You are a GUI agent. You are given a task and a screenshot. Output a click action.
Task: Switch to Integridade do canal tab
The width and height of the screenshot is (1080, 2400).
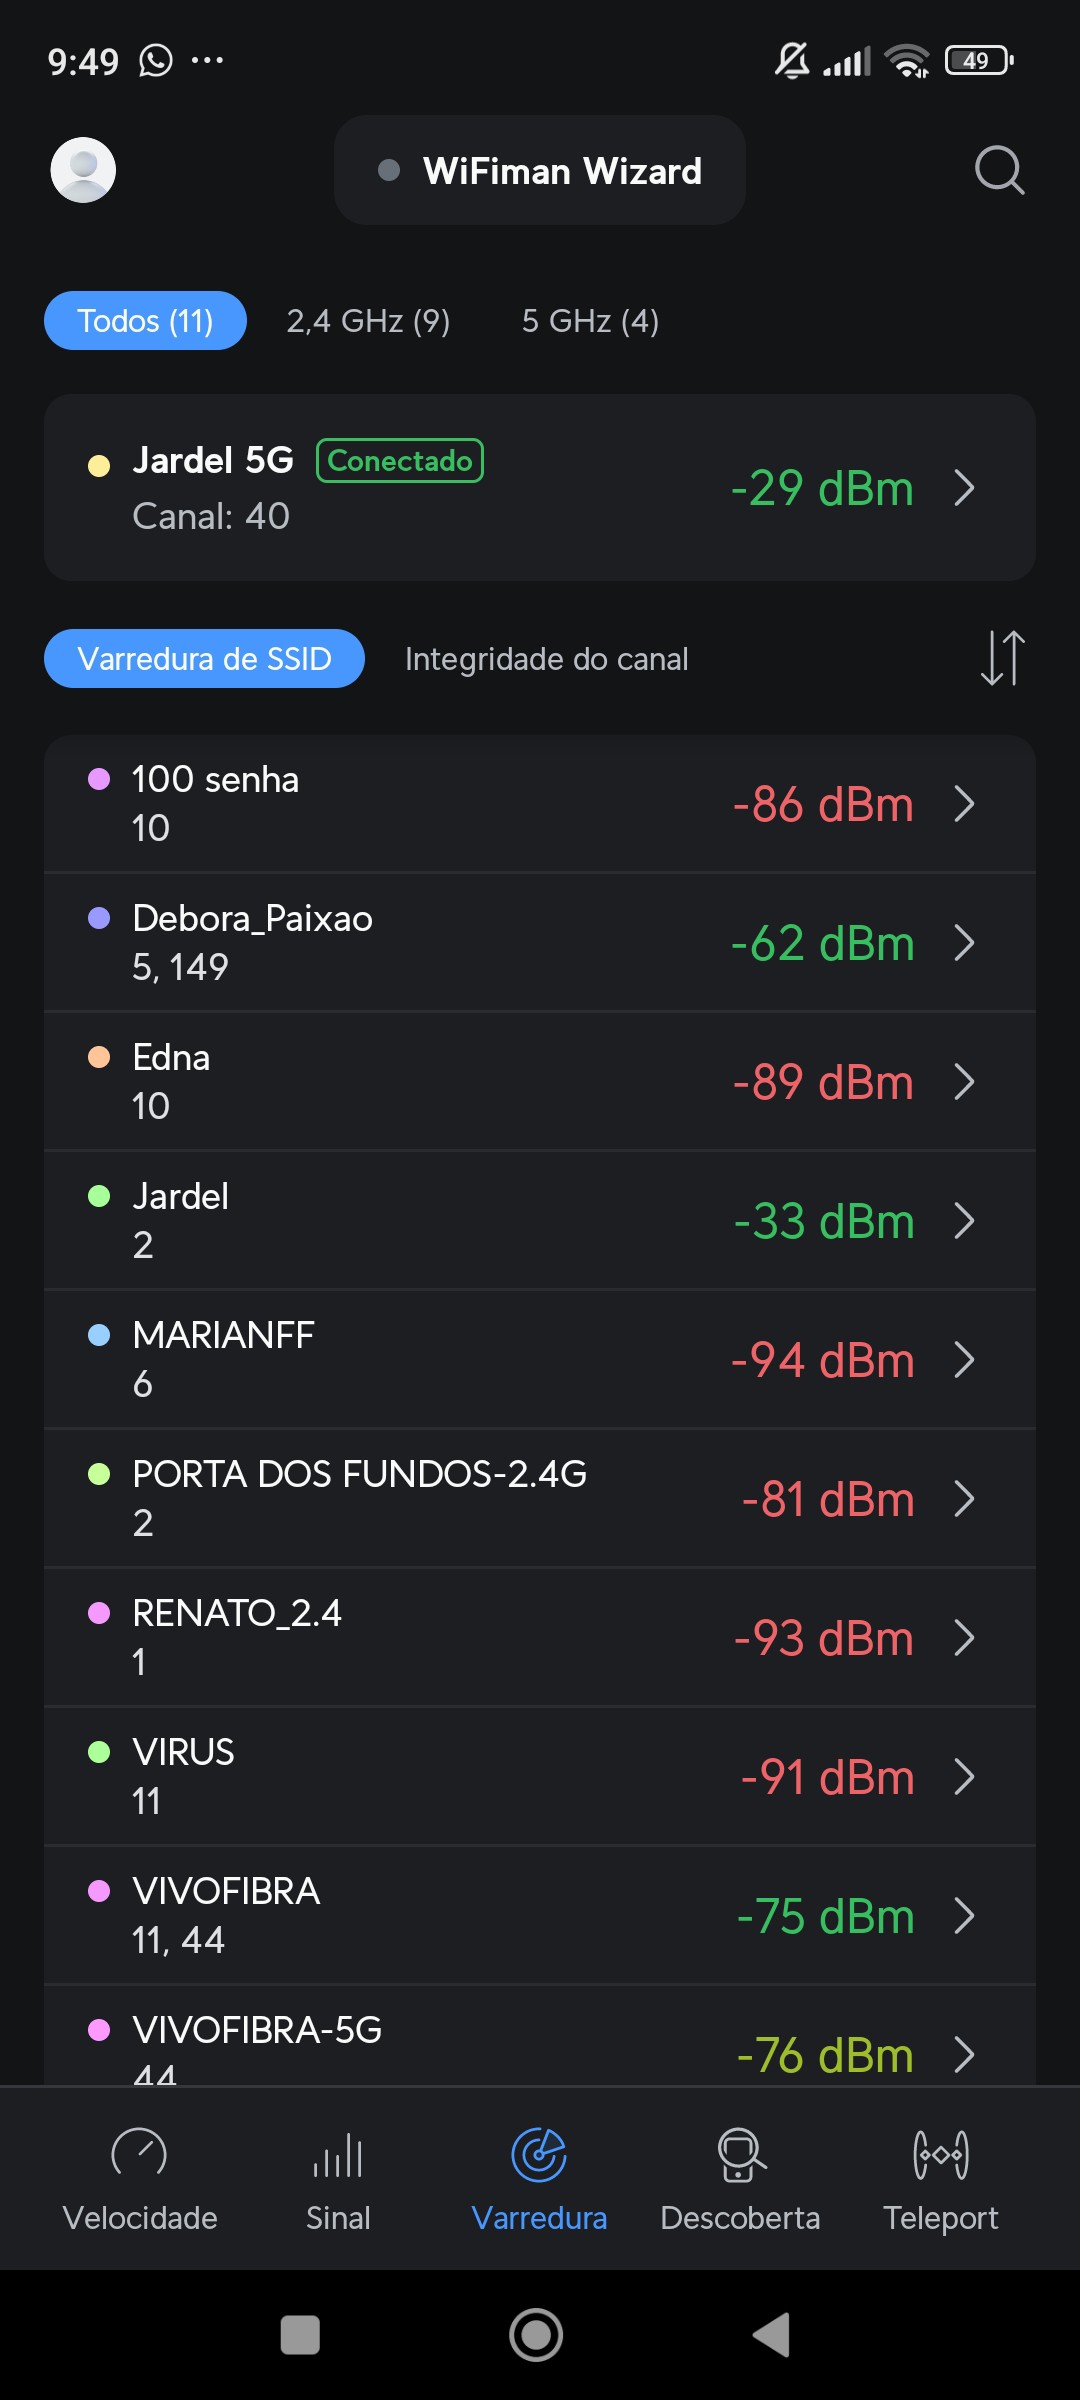(546, 659)
